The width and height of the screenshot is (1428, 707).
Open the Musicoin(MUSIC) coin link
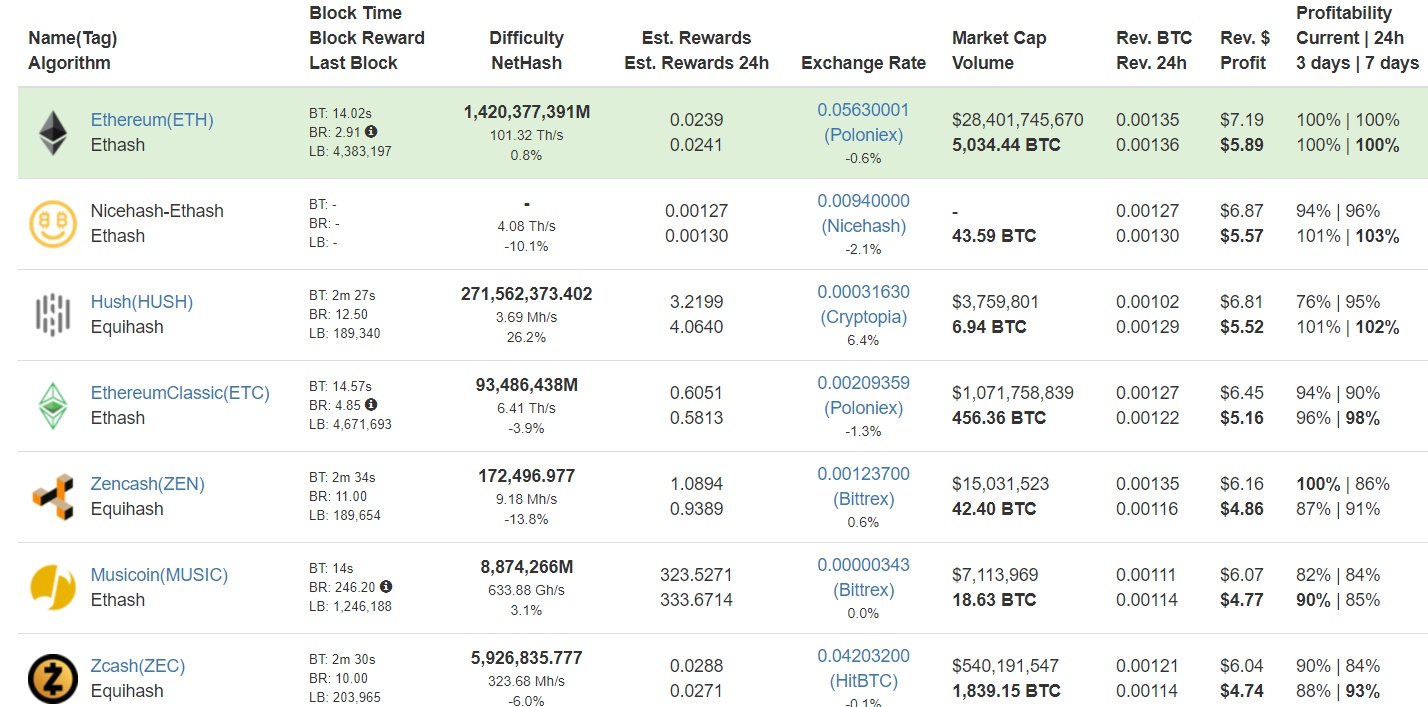(159, 575)
